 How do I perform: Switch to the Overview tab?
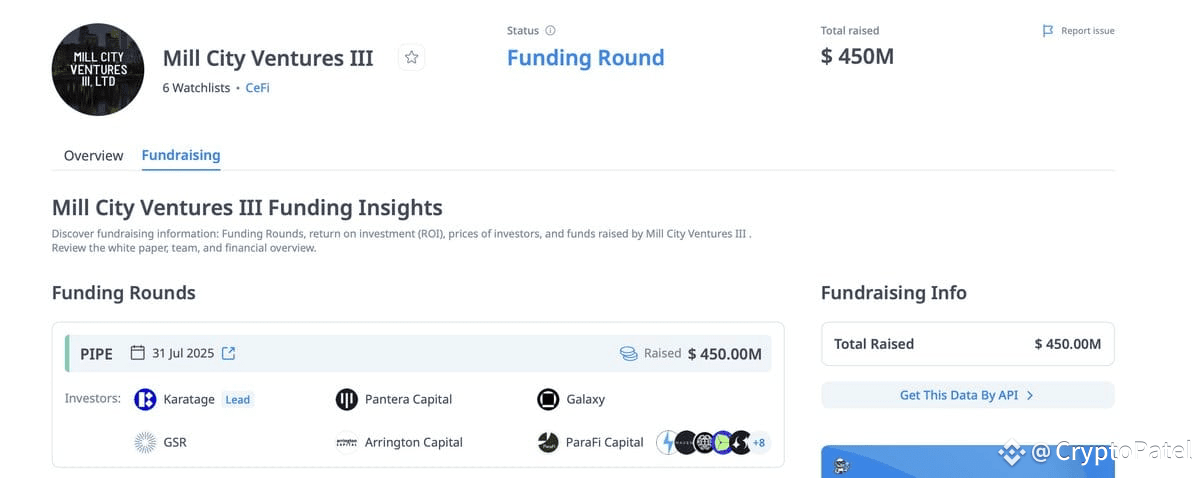click(x=93, y=156)
